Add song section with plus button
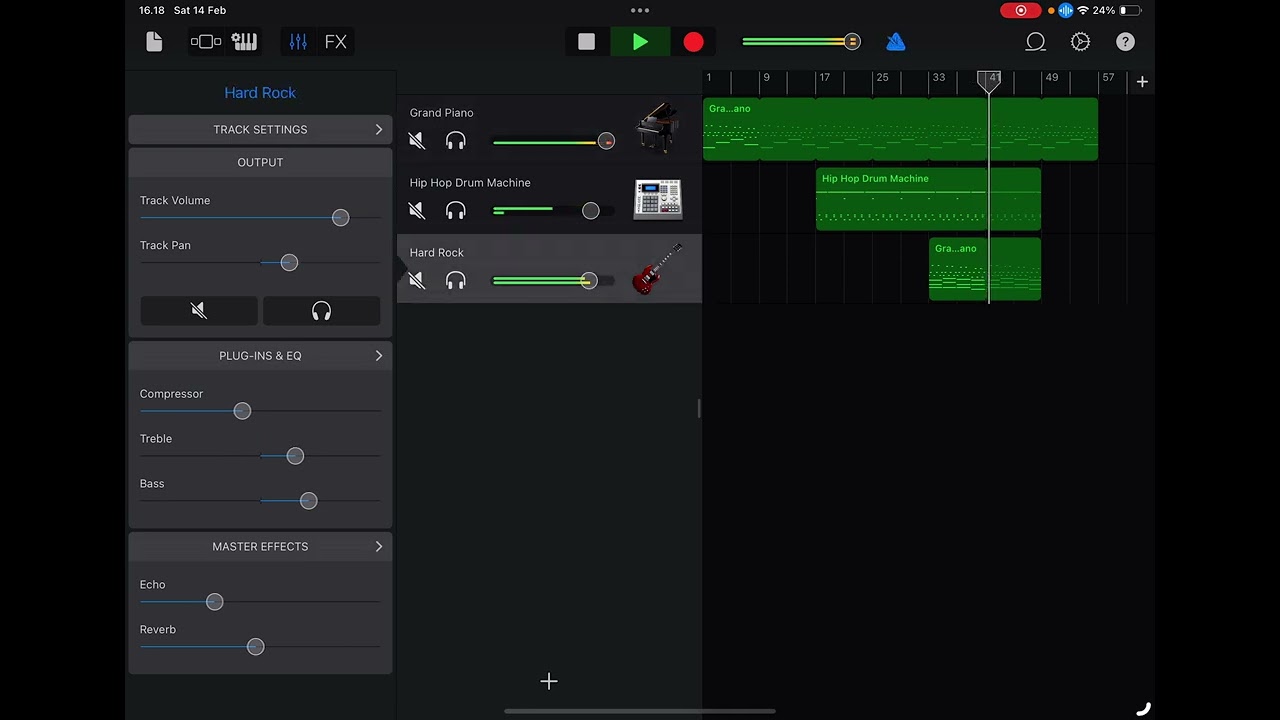 click(x=1142, y=82)
